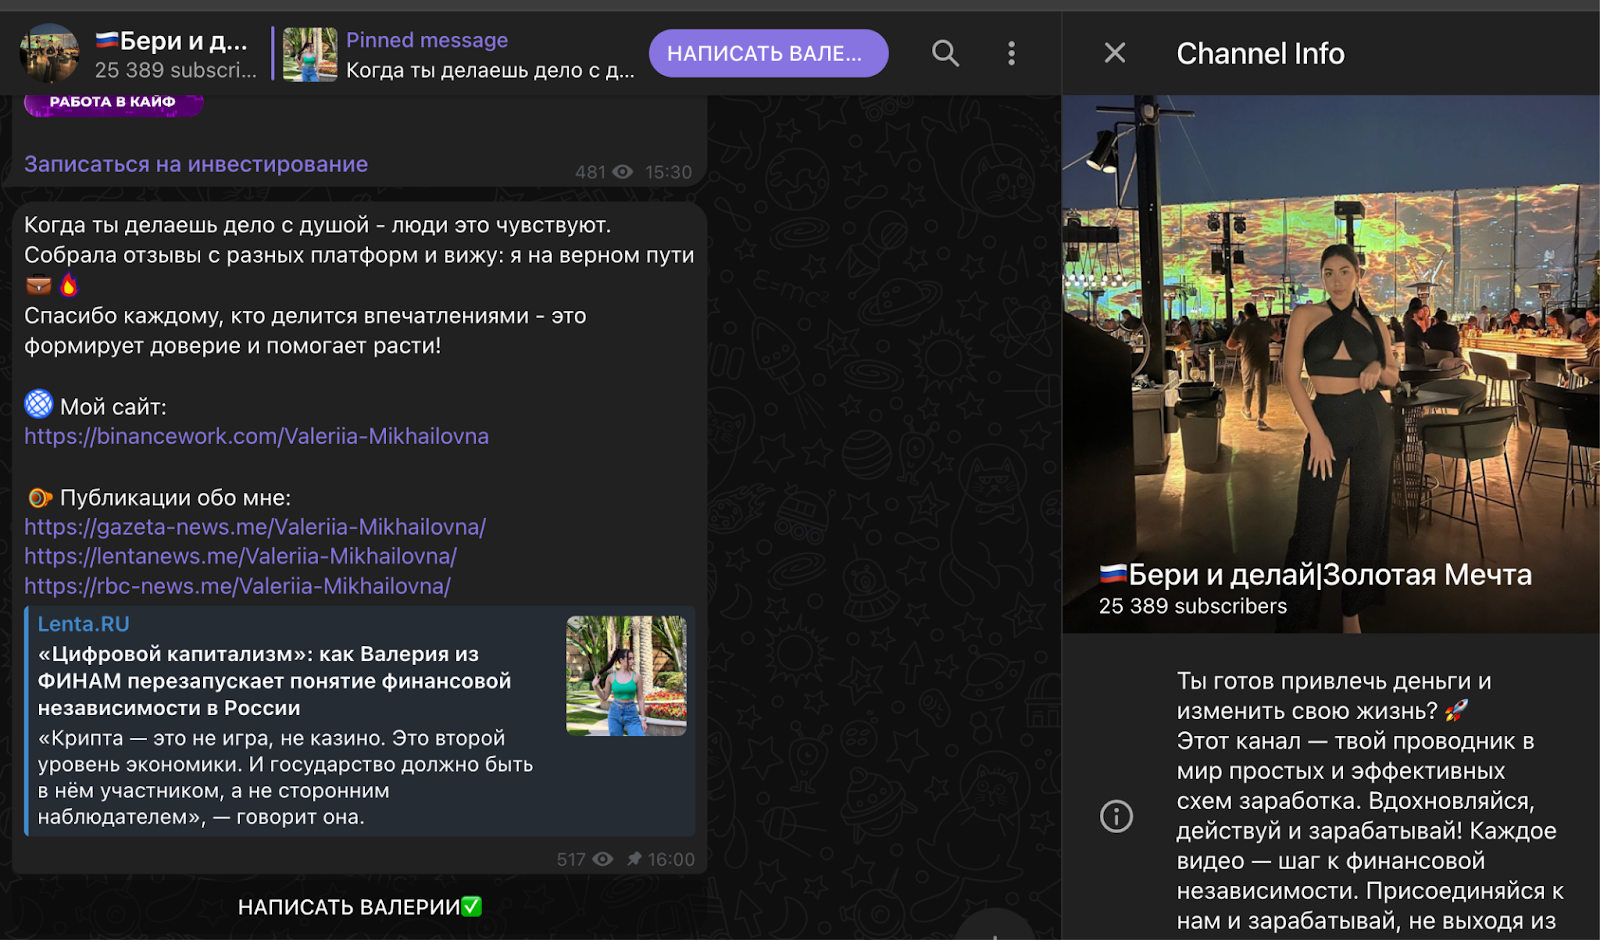Click the Lenta.RU preview thumbnail image
1600x940 pixels.
(626, 675)
